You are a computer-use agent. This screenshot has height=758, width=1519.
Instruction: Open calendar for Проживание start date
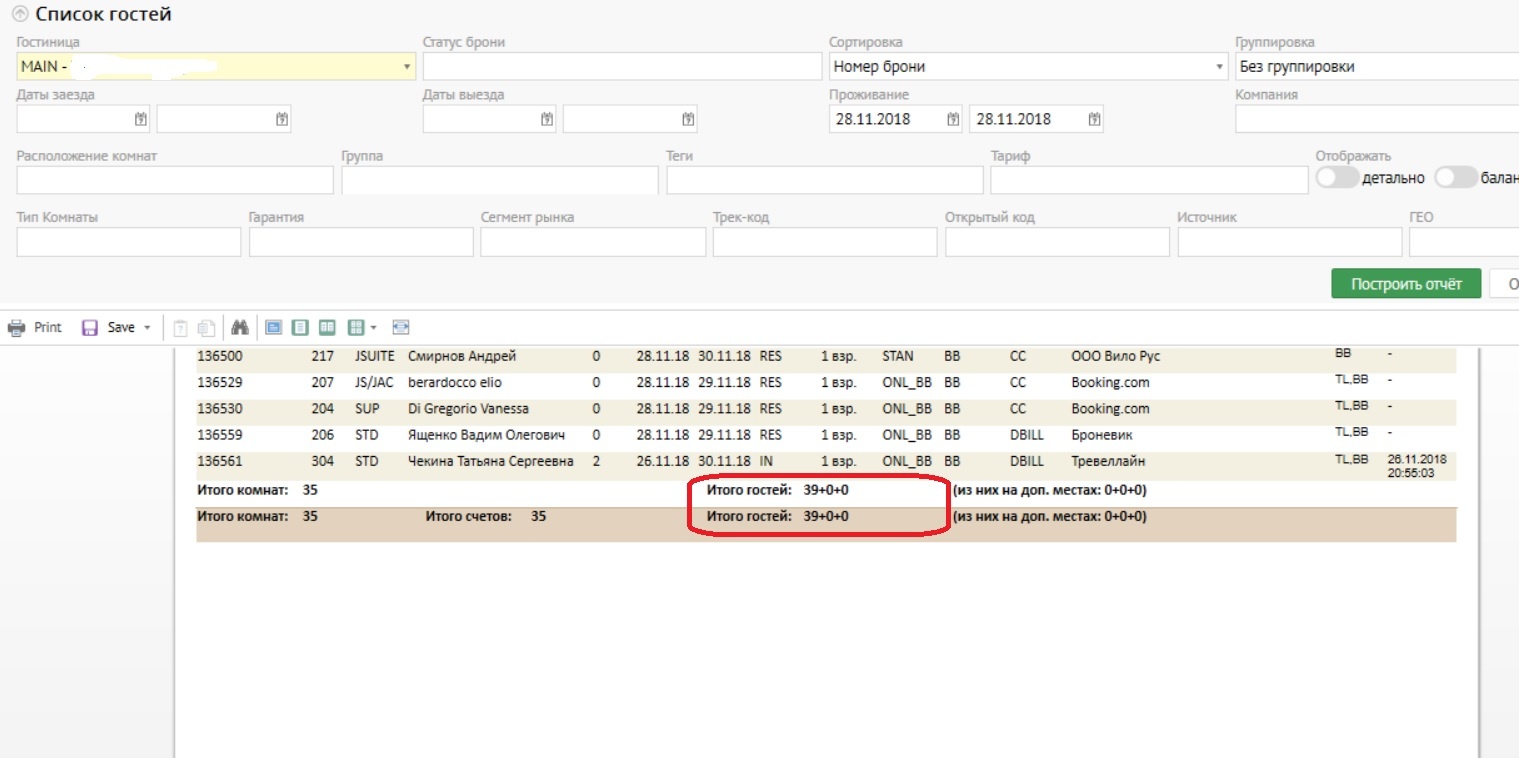(x=953, y=119)
